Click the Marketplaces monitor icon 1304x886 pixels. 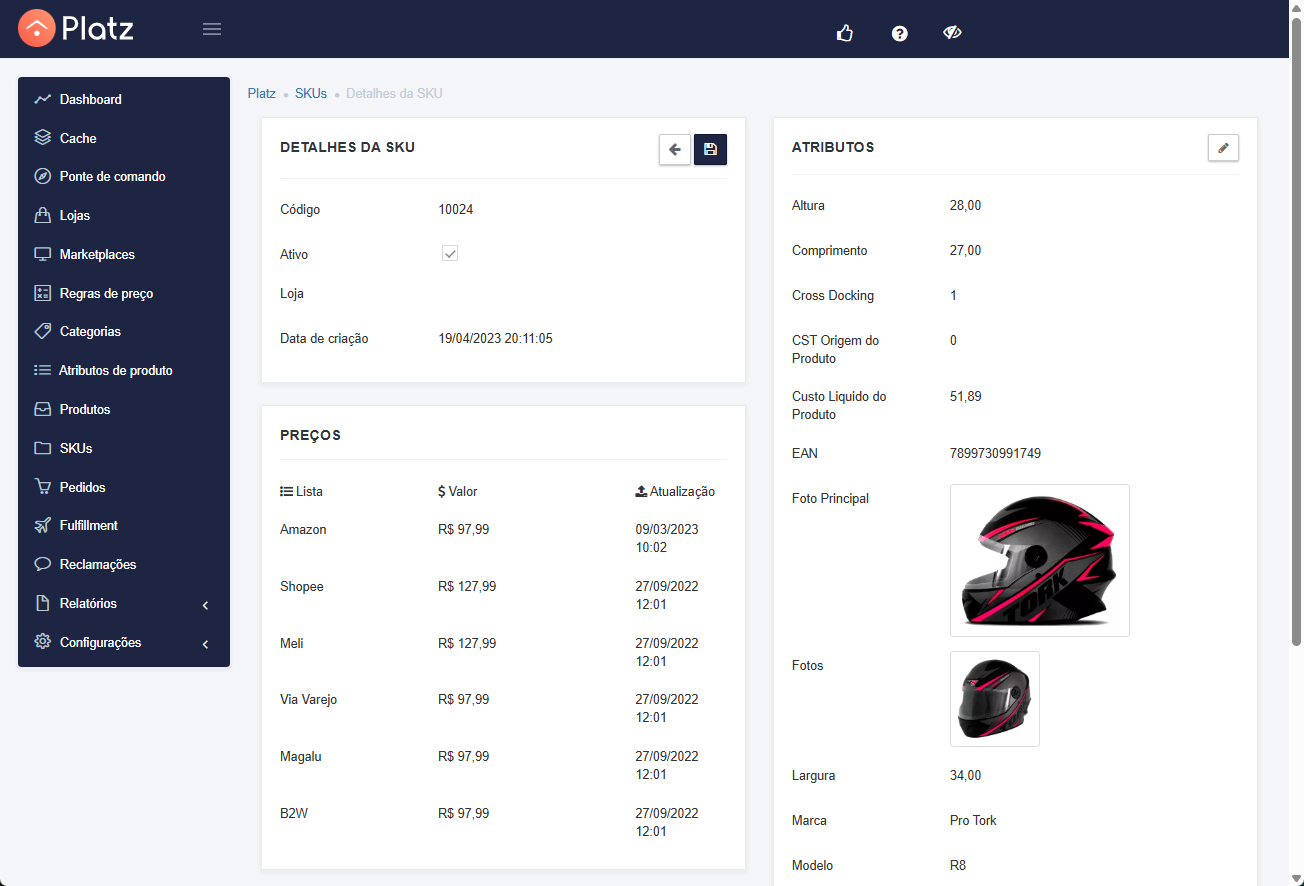[x=42, y=254]
